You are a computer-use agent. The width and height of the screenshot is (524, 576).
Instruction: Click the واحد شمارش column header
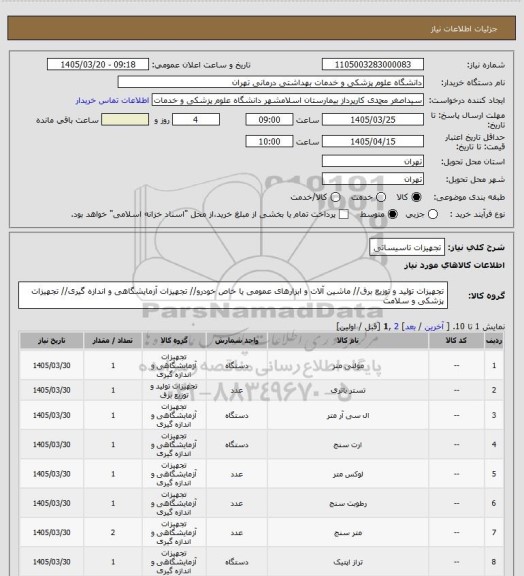click(x=237, y=341)
